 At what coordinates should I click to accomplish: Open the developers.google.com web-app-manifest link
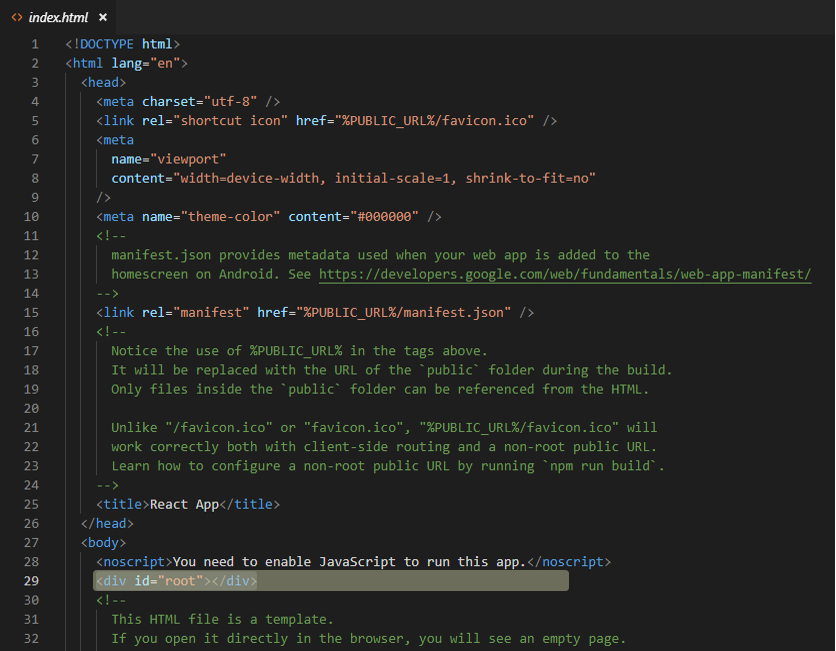coord(565,274)
